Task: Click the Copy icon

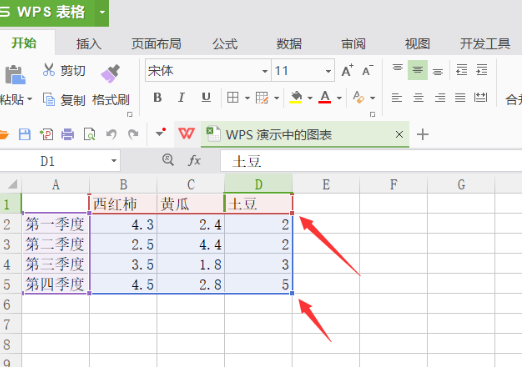Action: [49, 99]
